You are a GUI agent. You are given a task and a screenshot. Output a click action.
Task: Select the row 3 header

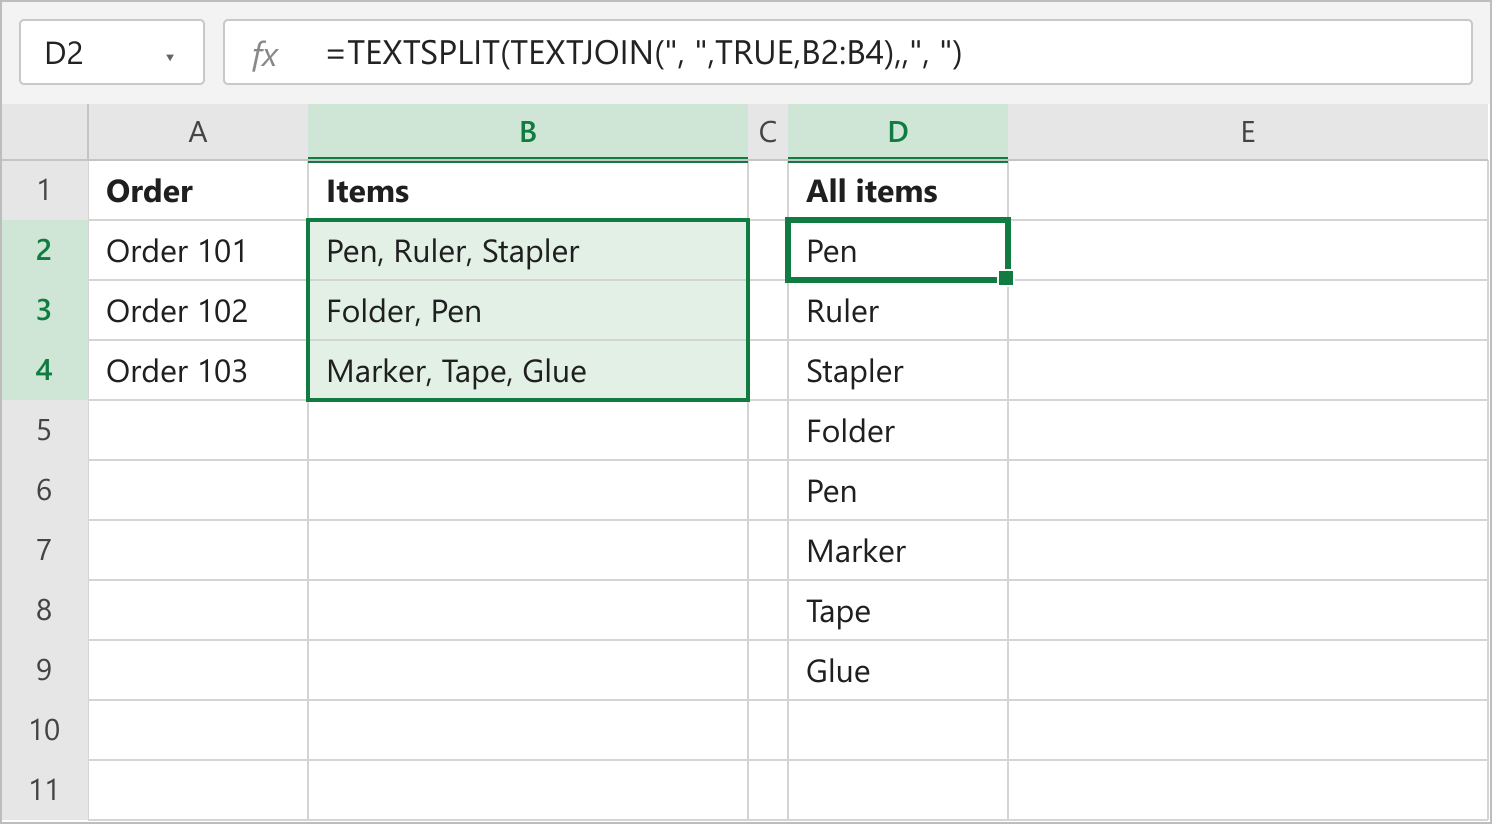(x=44, y=310)
